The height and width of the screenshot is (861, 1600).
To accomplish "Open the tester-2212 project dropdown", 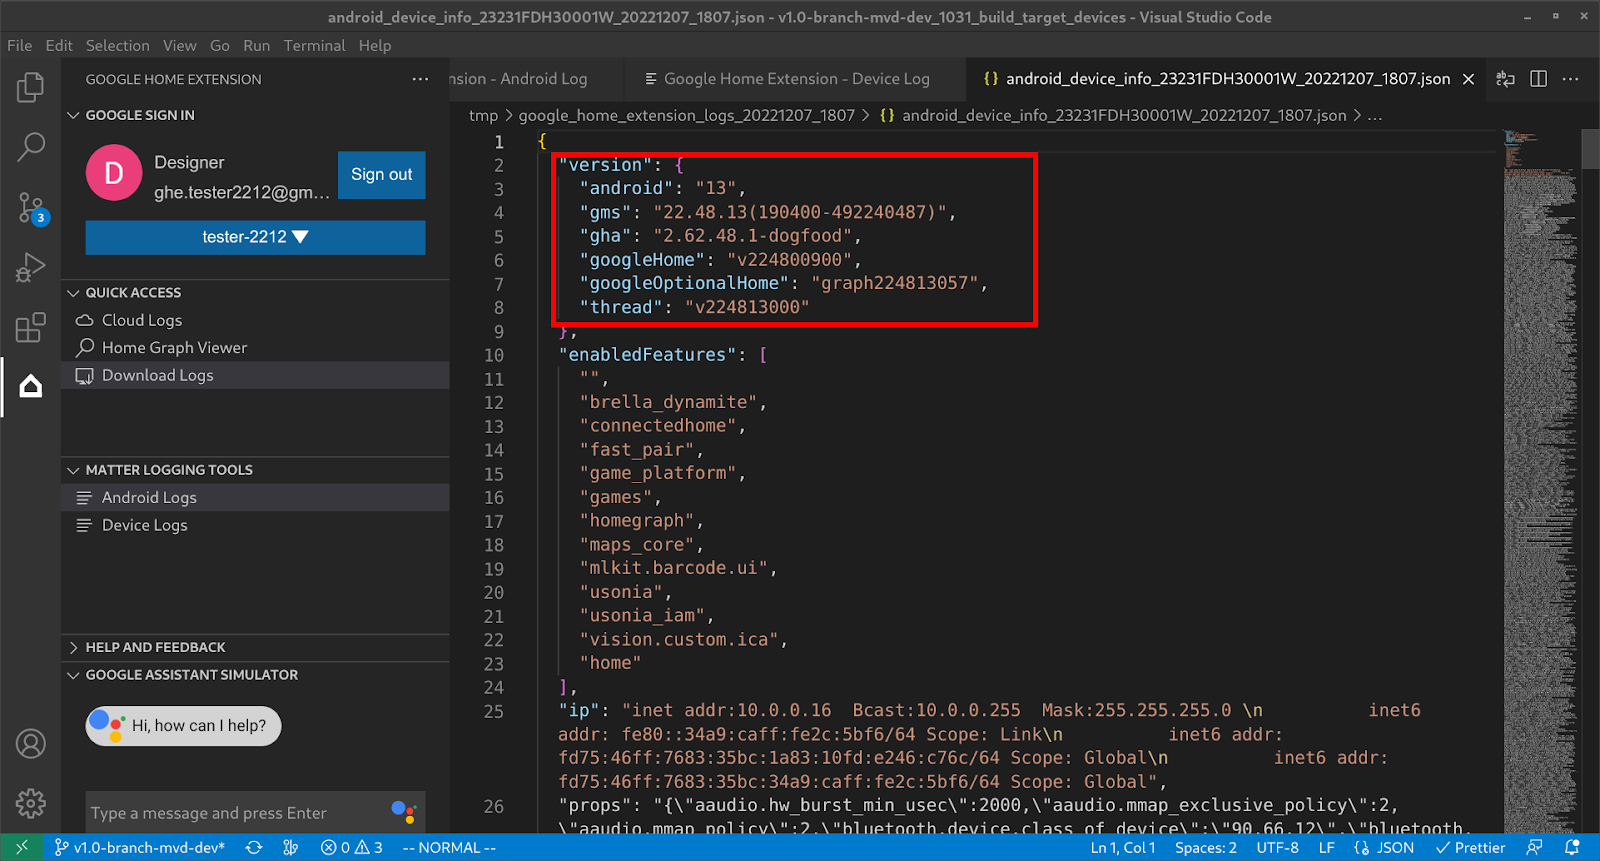I will point(255,237).
